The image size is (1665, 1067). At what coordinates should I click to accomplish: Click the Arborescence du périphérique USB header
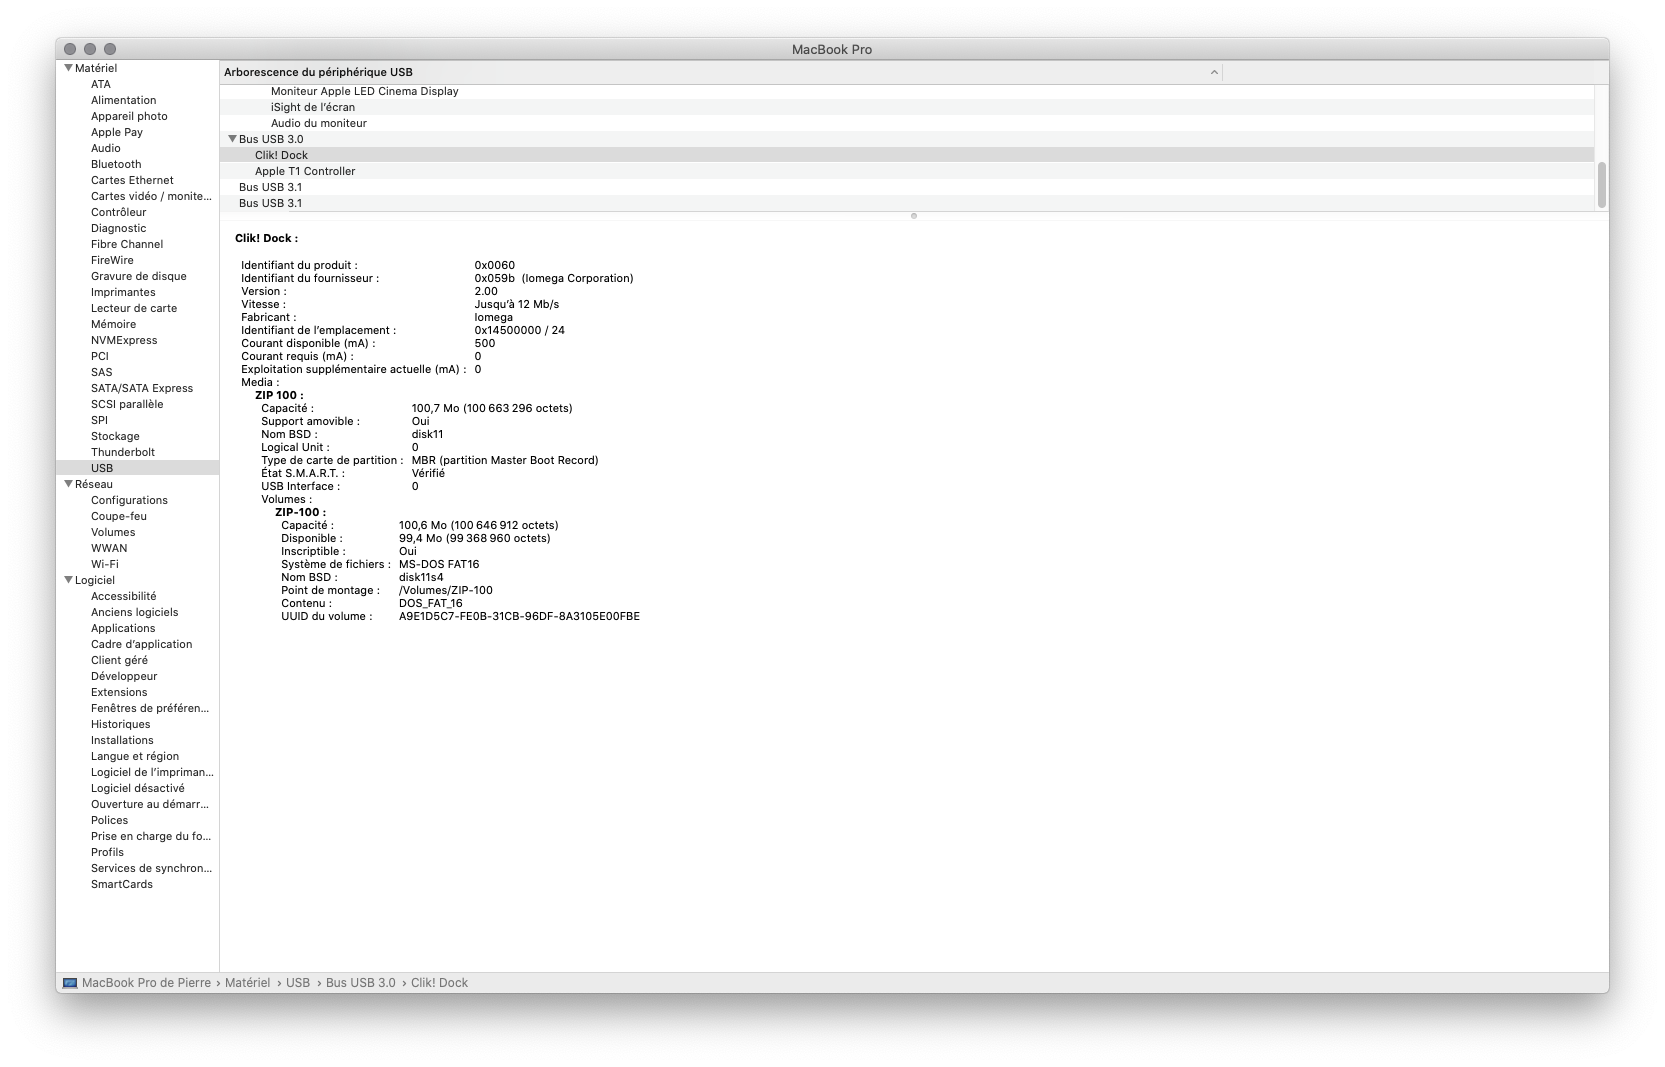[x=720, y=72]
